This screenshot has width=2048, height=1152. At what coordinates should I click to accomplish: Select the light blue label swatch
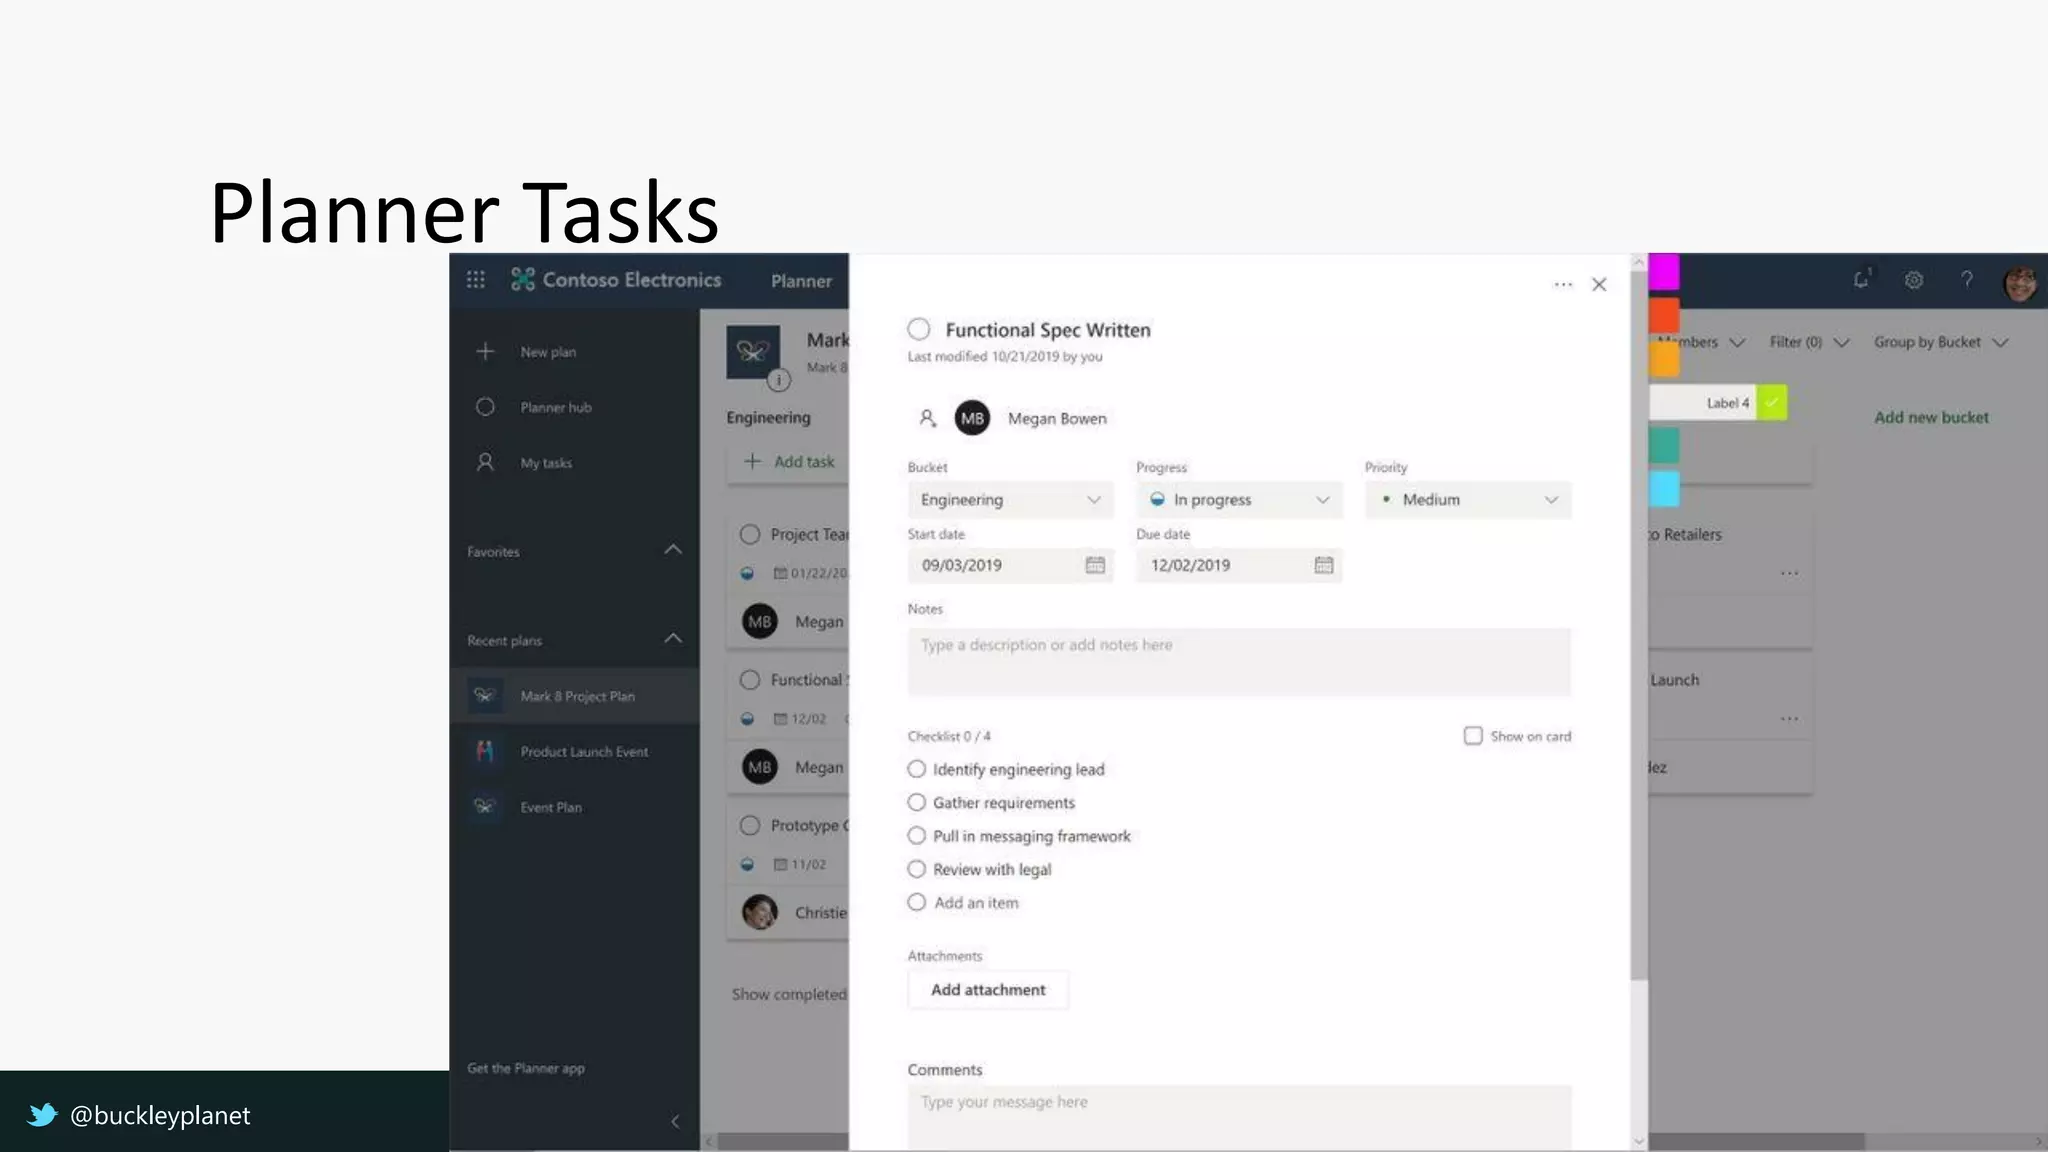coord(1664,489)
